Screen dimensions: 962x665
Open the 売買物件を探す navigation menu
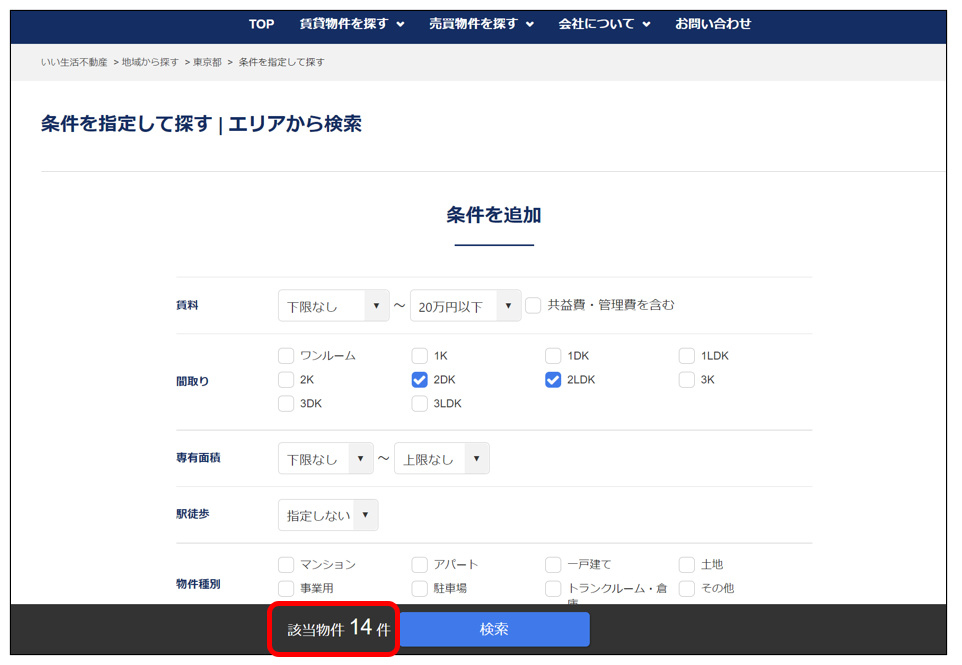click(x=481, y=24)
